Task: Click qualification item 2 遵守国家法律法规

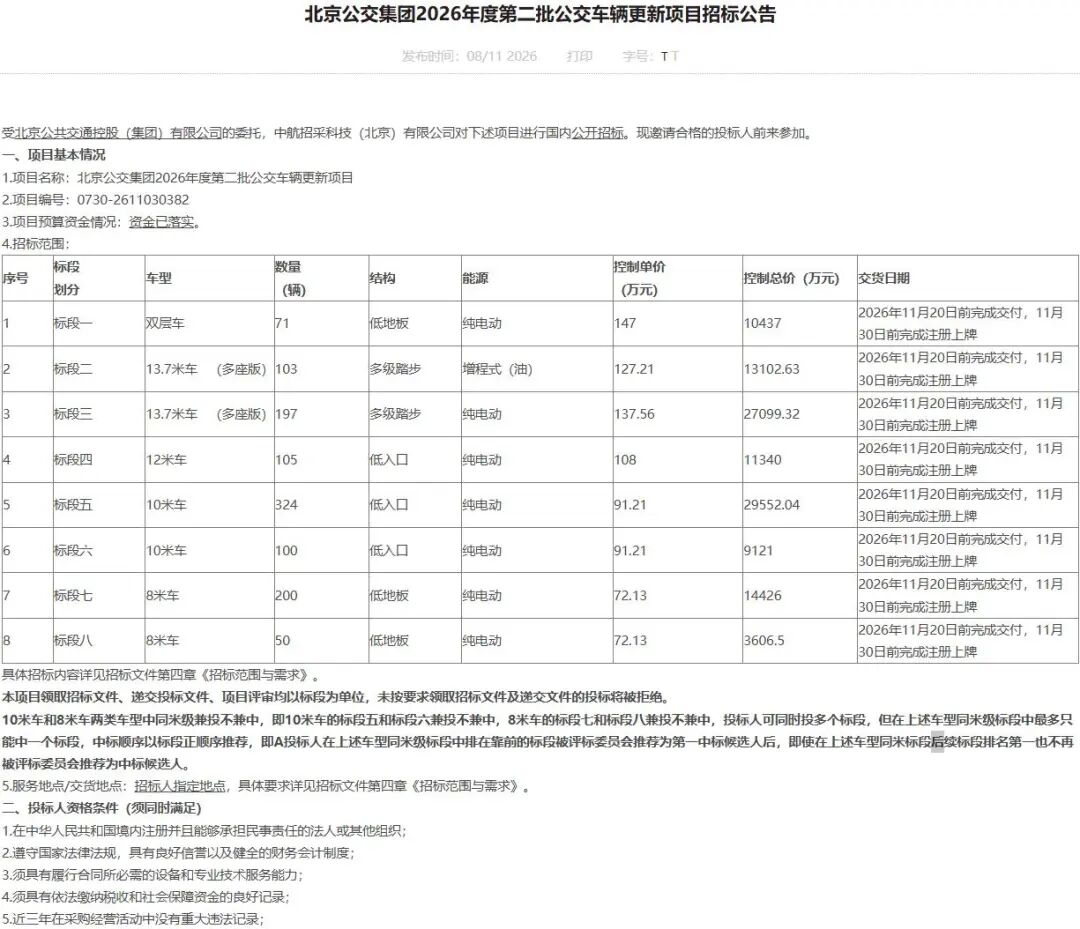Action: (x=178, y=853)
